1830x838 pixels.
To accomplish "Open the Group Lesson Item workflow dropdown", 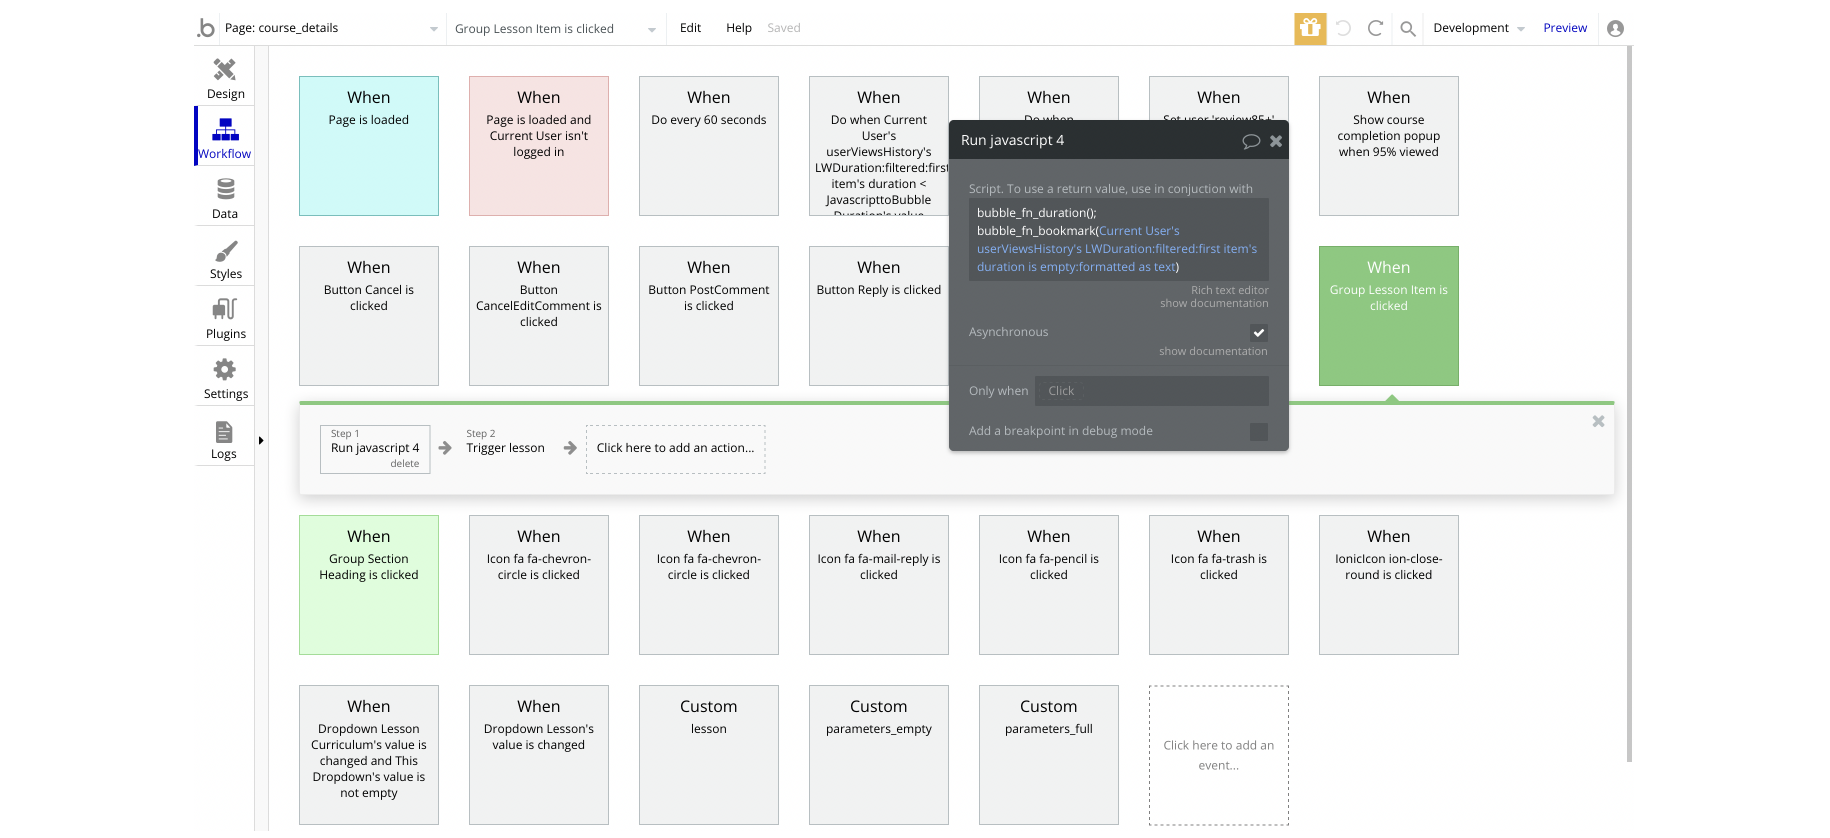I will coord(651,29).
